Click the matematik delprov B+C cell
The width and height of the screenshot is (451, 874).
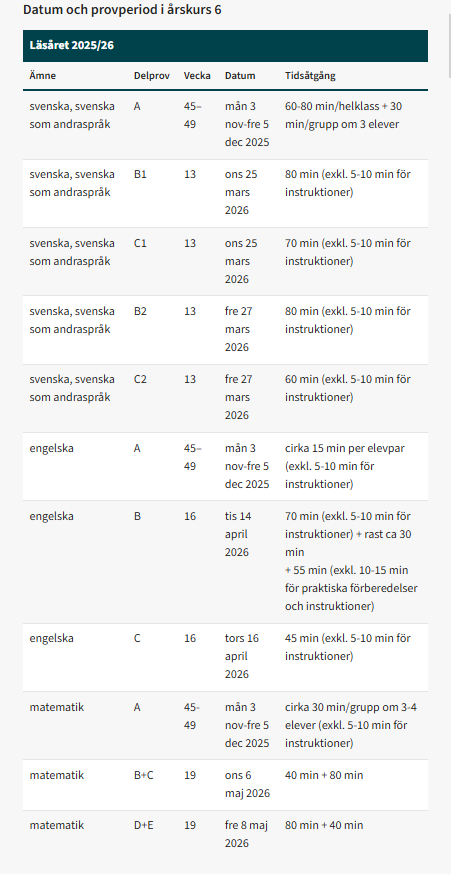click(144, 775)
